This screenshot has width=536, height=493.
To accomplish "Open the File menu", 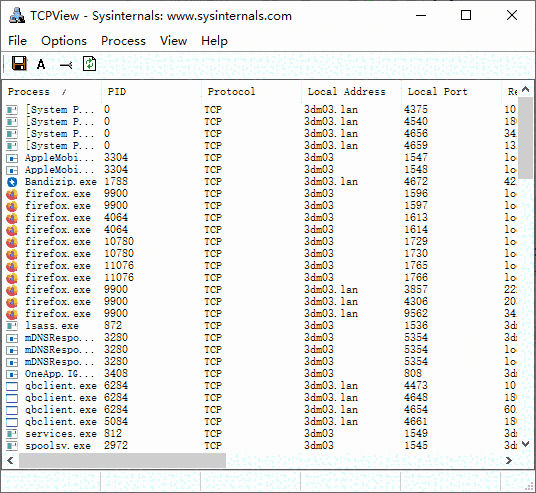I will pos(17,41).
